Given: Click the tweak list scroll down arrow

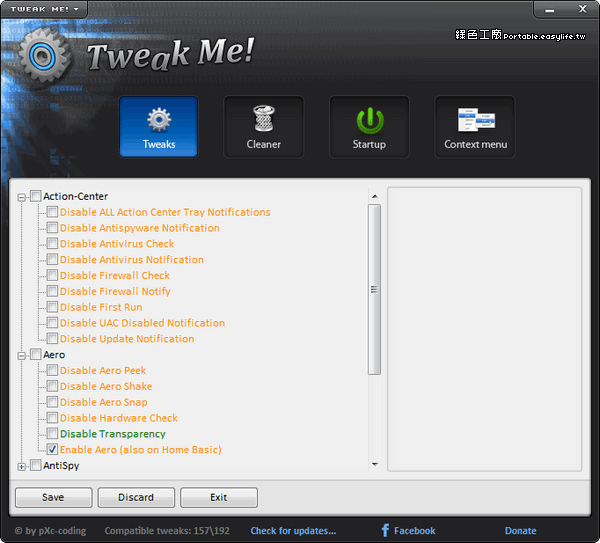Looking at the screenshot, I should [375, 464].
